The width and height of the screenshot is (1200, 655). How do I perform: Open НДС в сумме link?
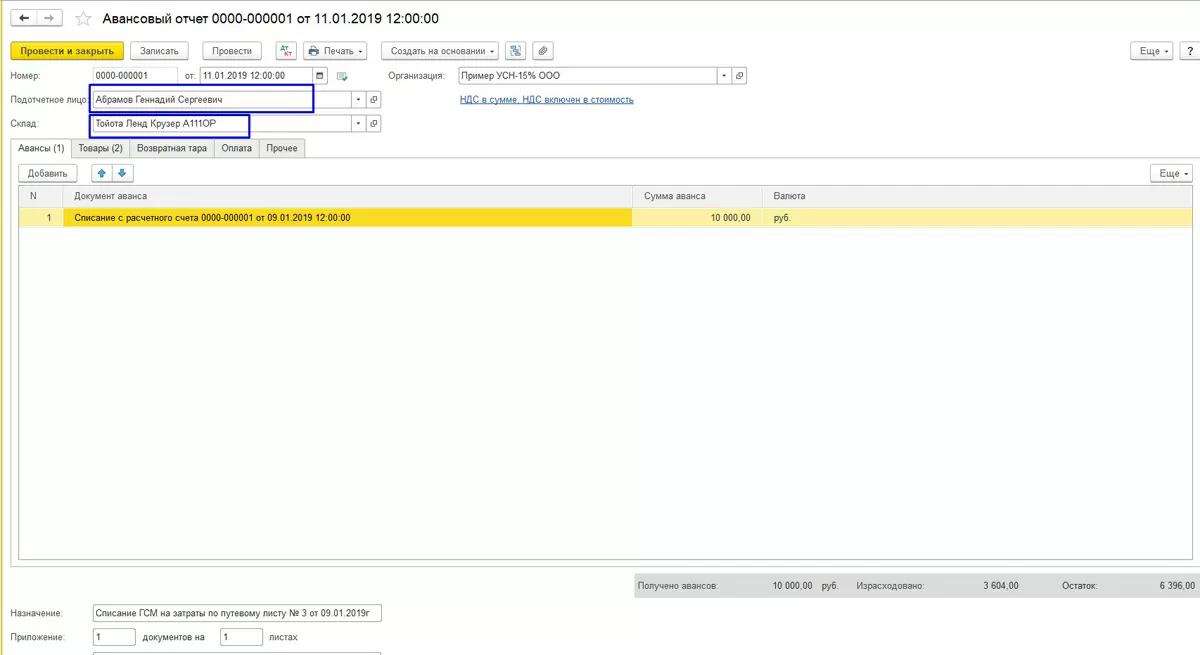tap(546, 99)
